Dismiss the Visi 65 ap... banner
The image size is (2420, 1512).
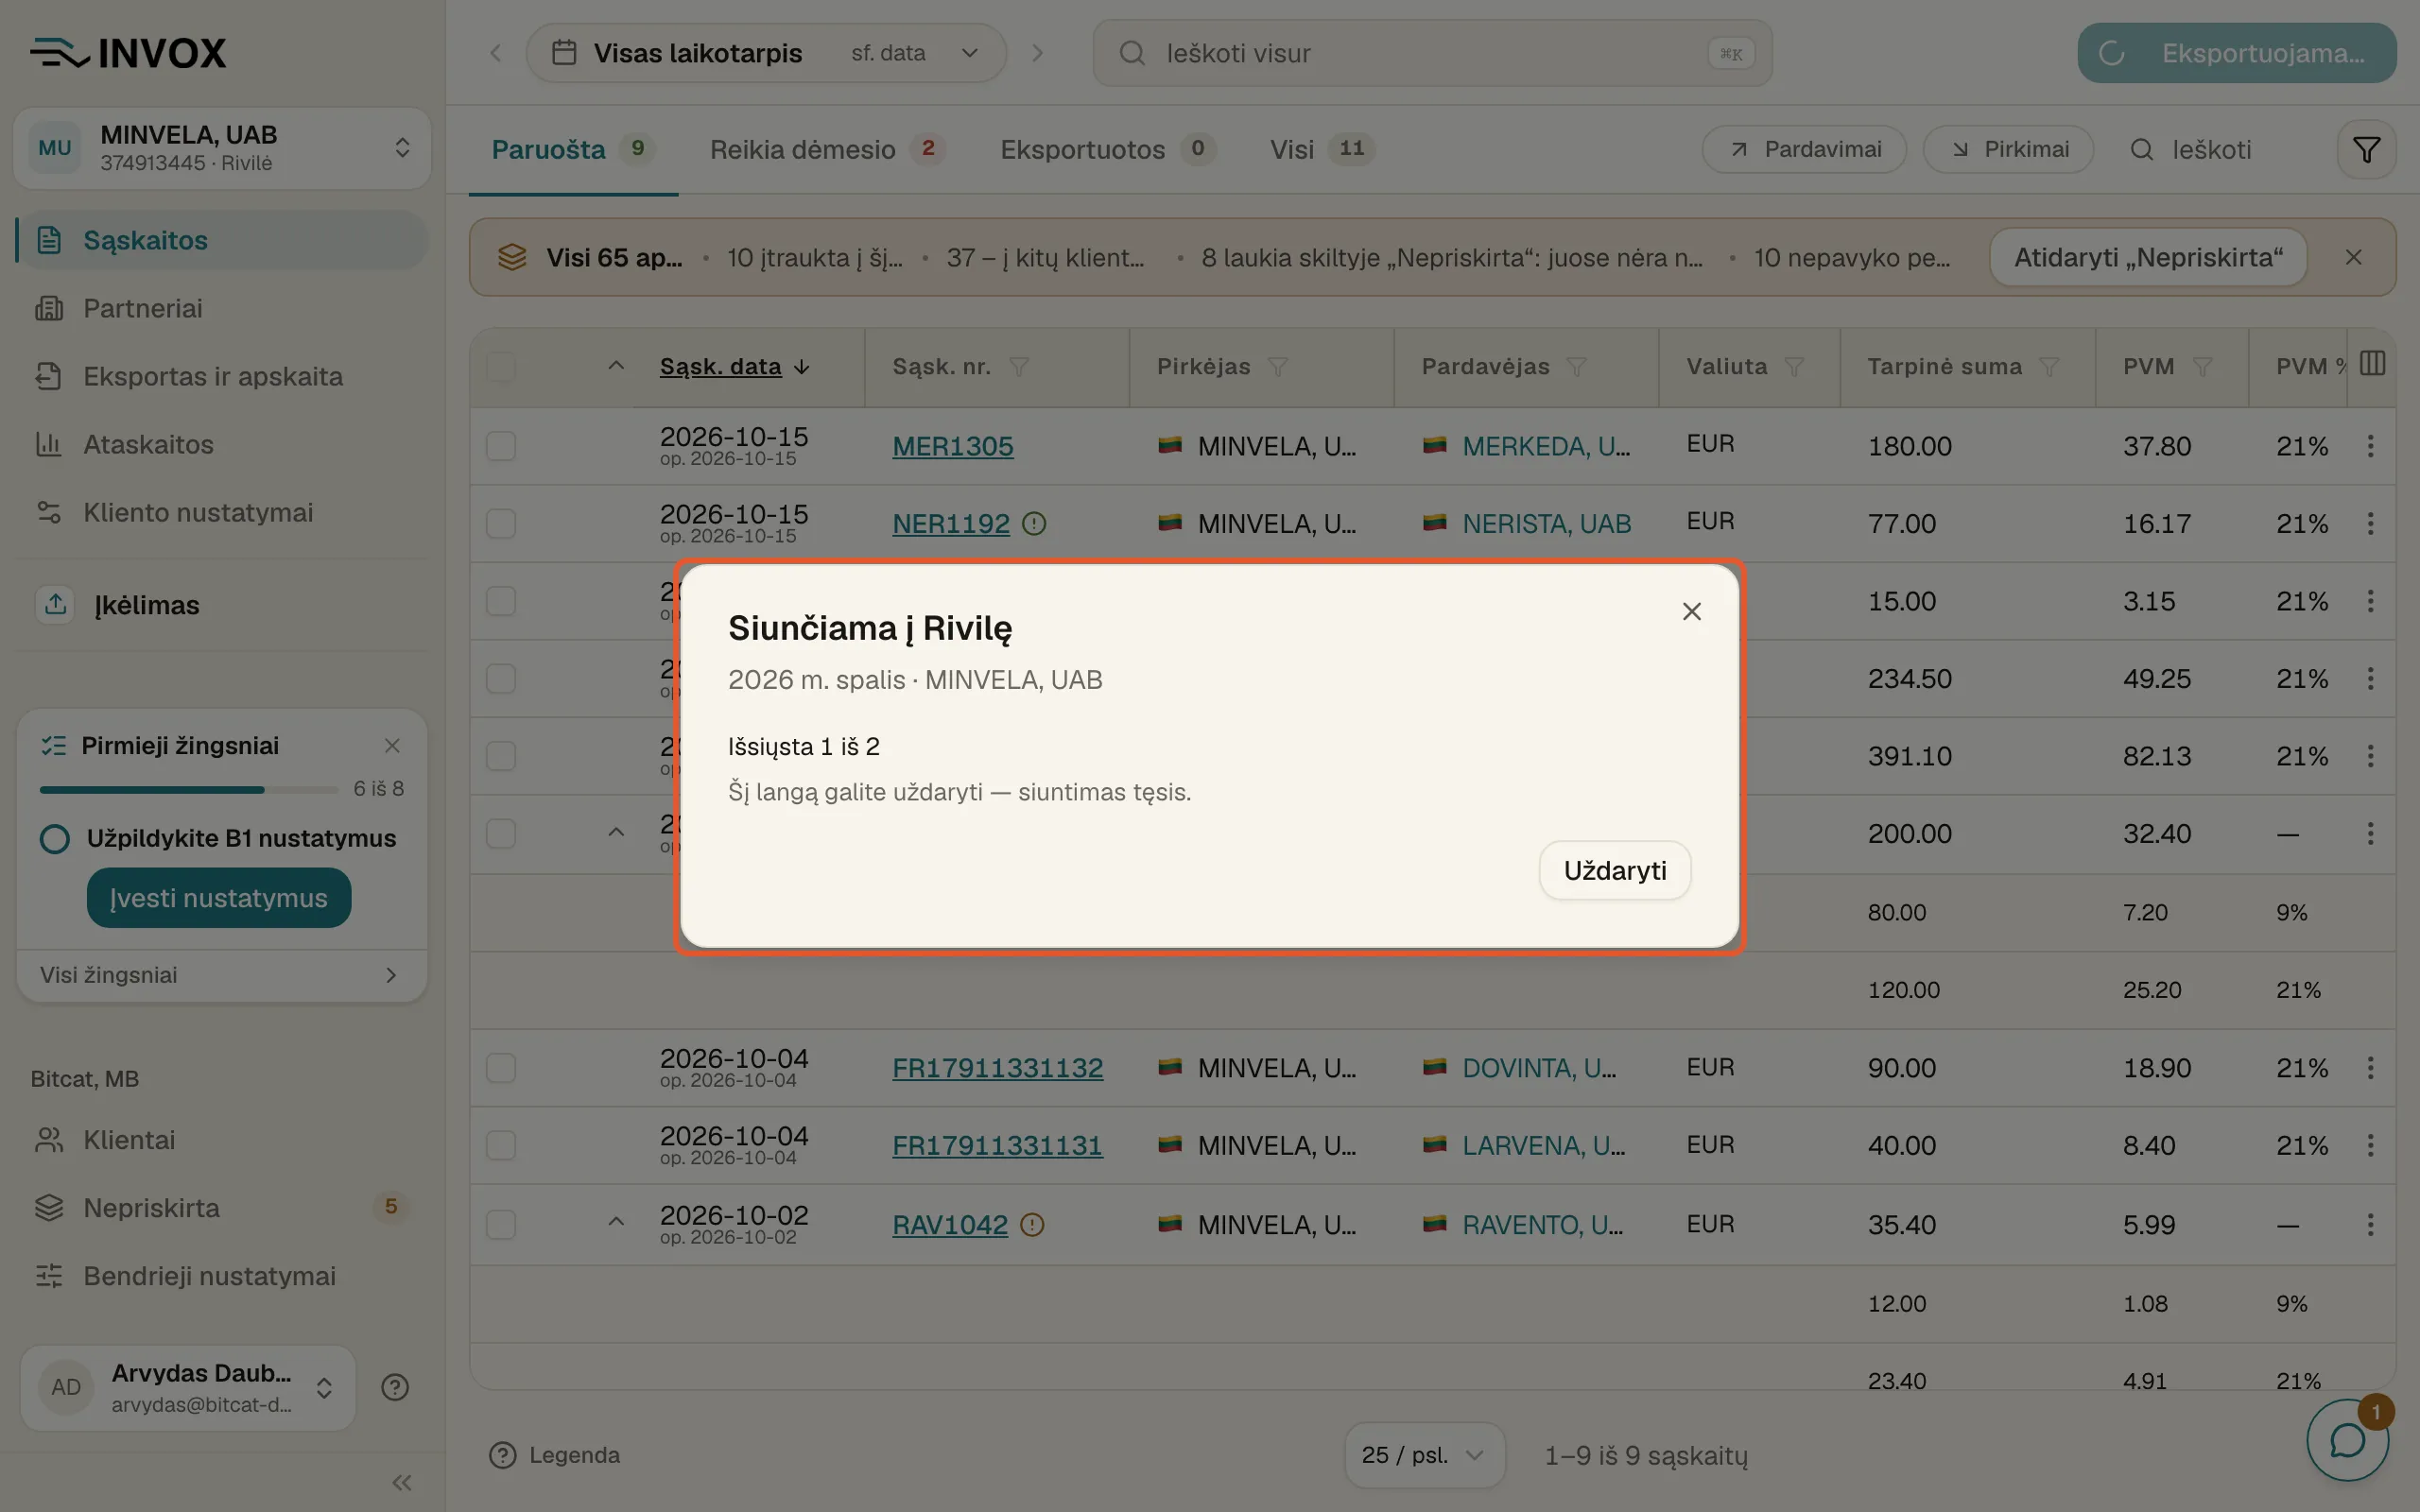coord(2354,257)
